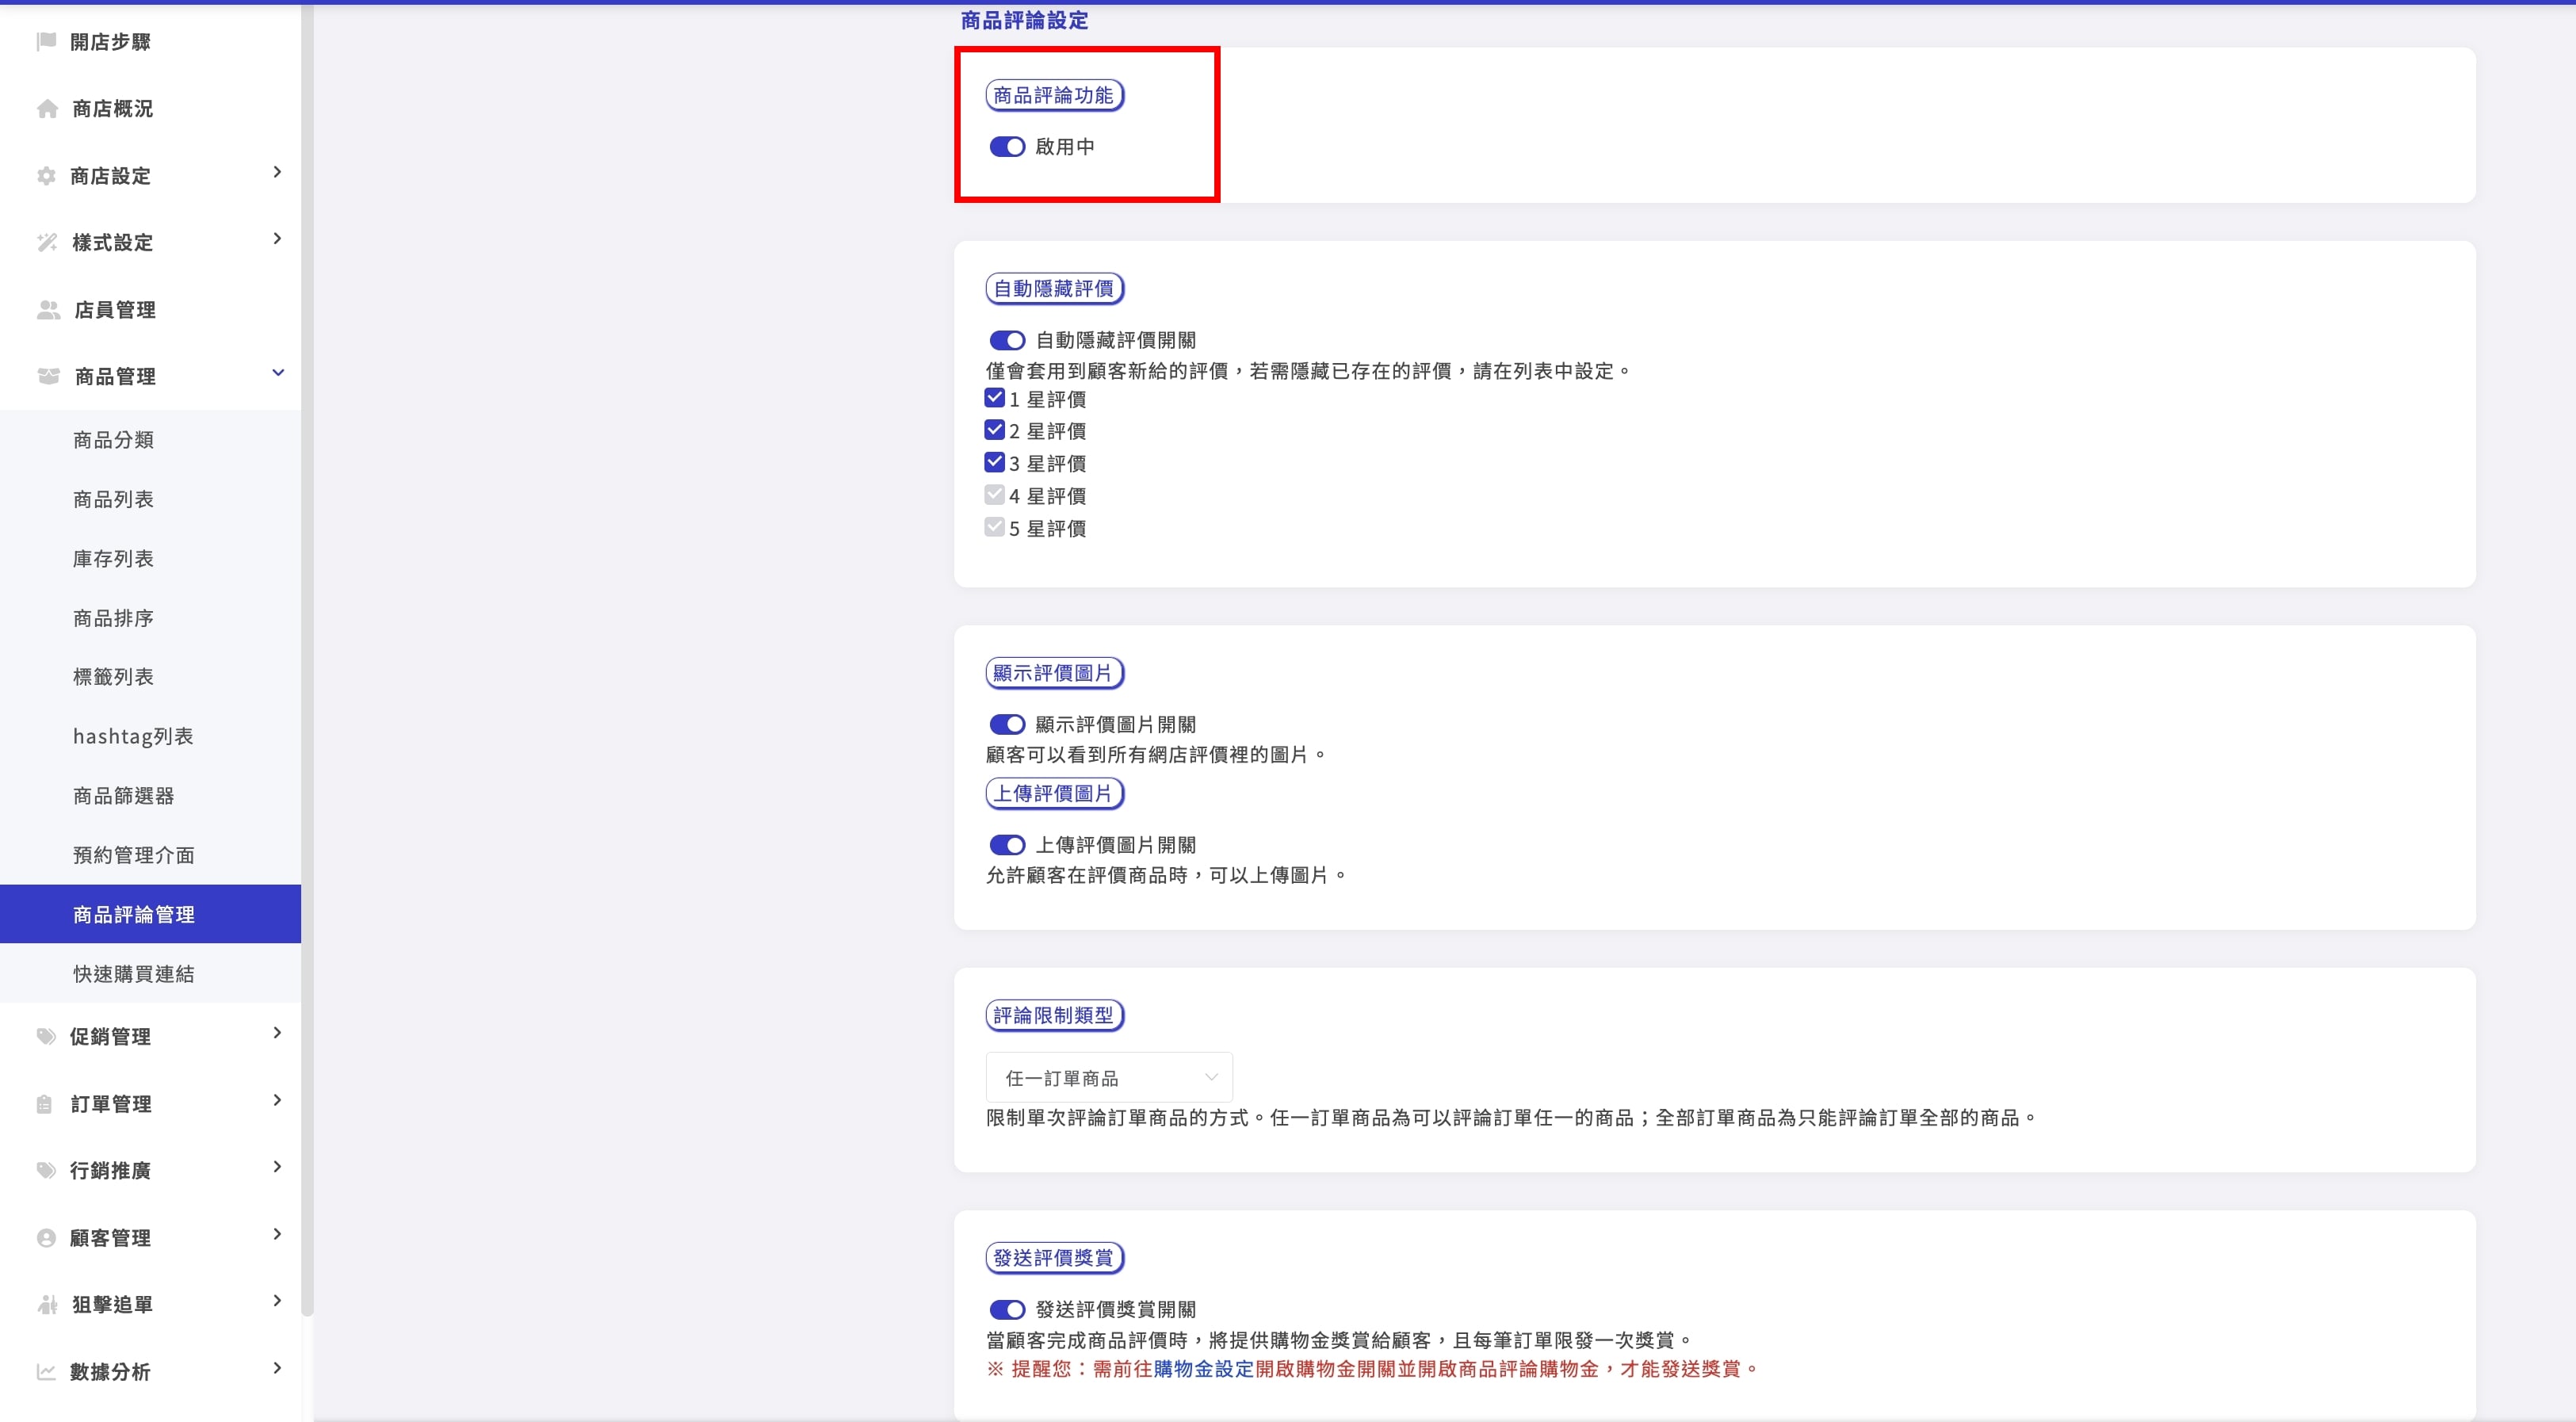The width and height of the screenshot is (2576, 1422).
Task: Expand the 訂單管理 menu chevron
Action: [x=277, y=1100]
